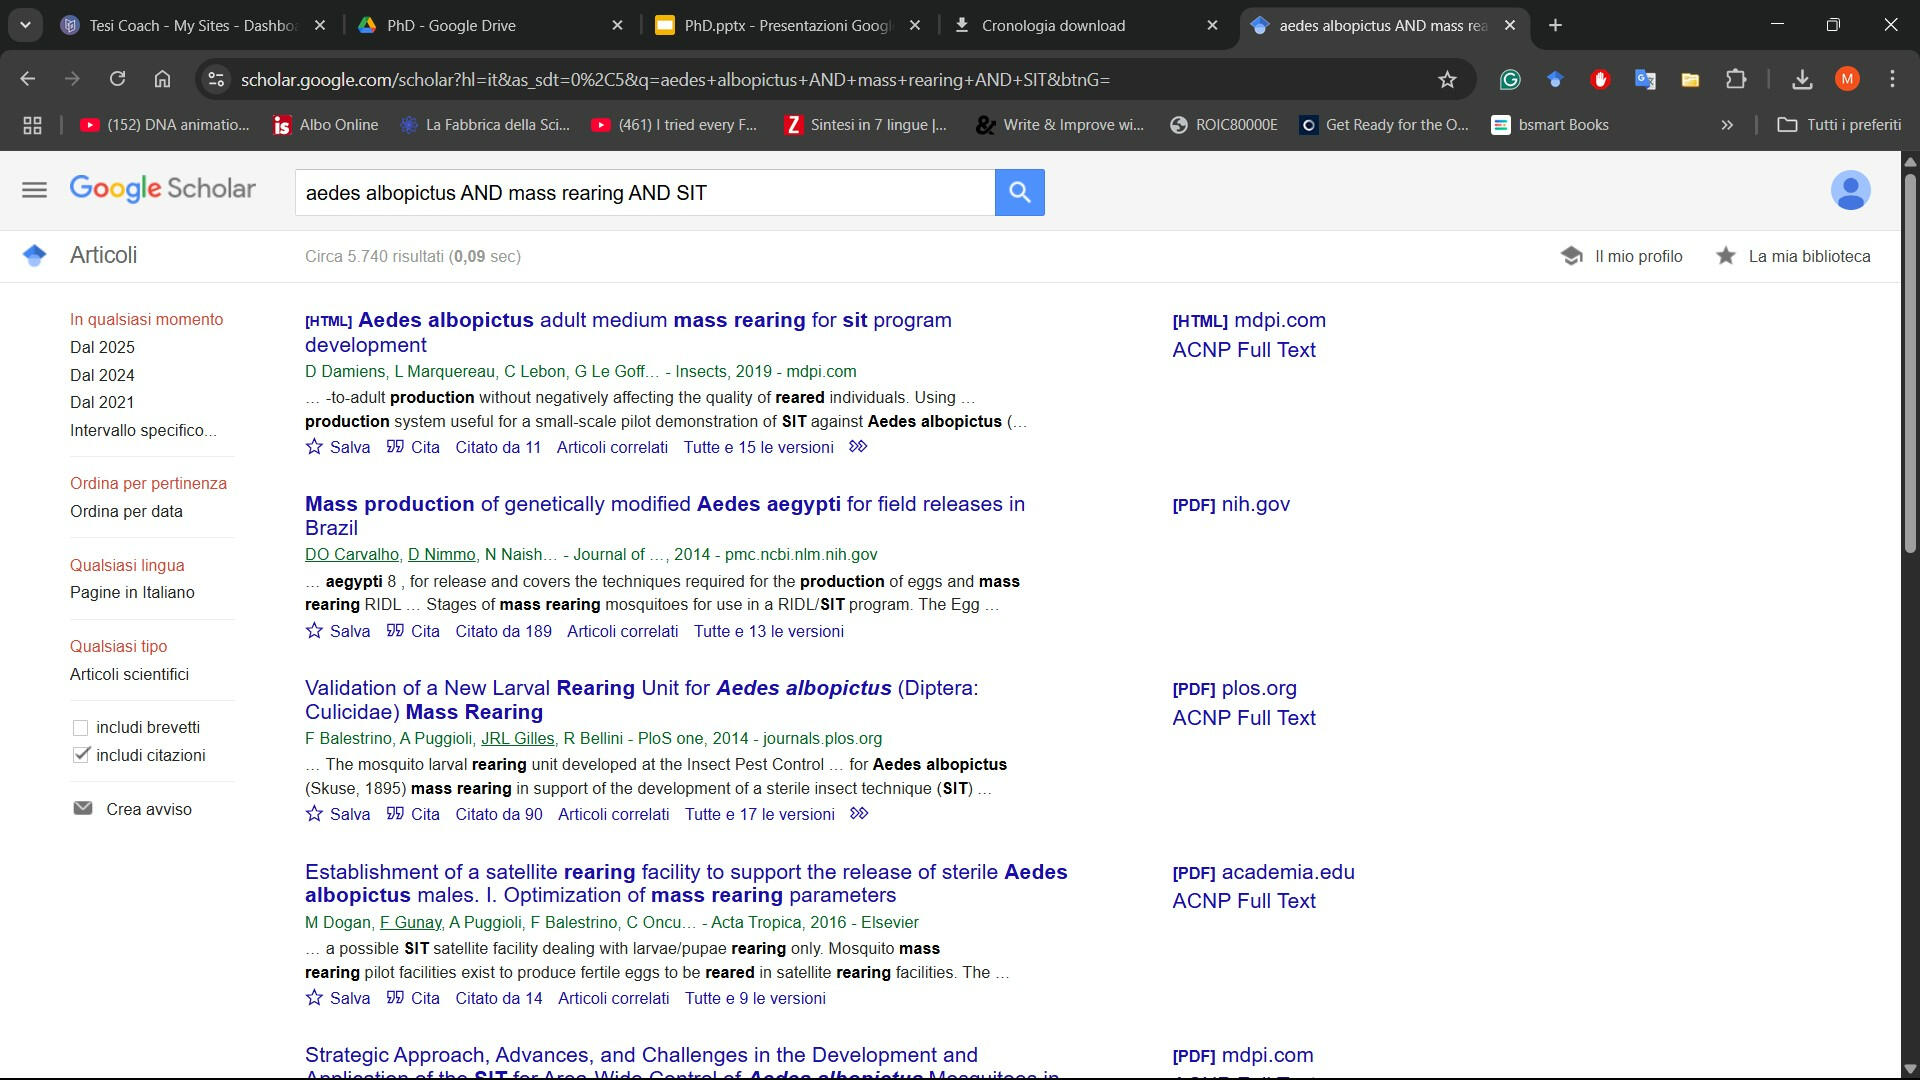Open La mia biblioteca star
This screenshot has width=1920, height=1080.
pyautogui.click(x=1725, y=256)
